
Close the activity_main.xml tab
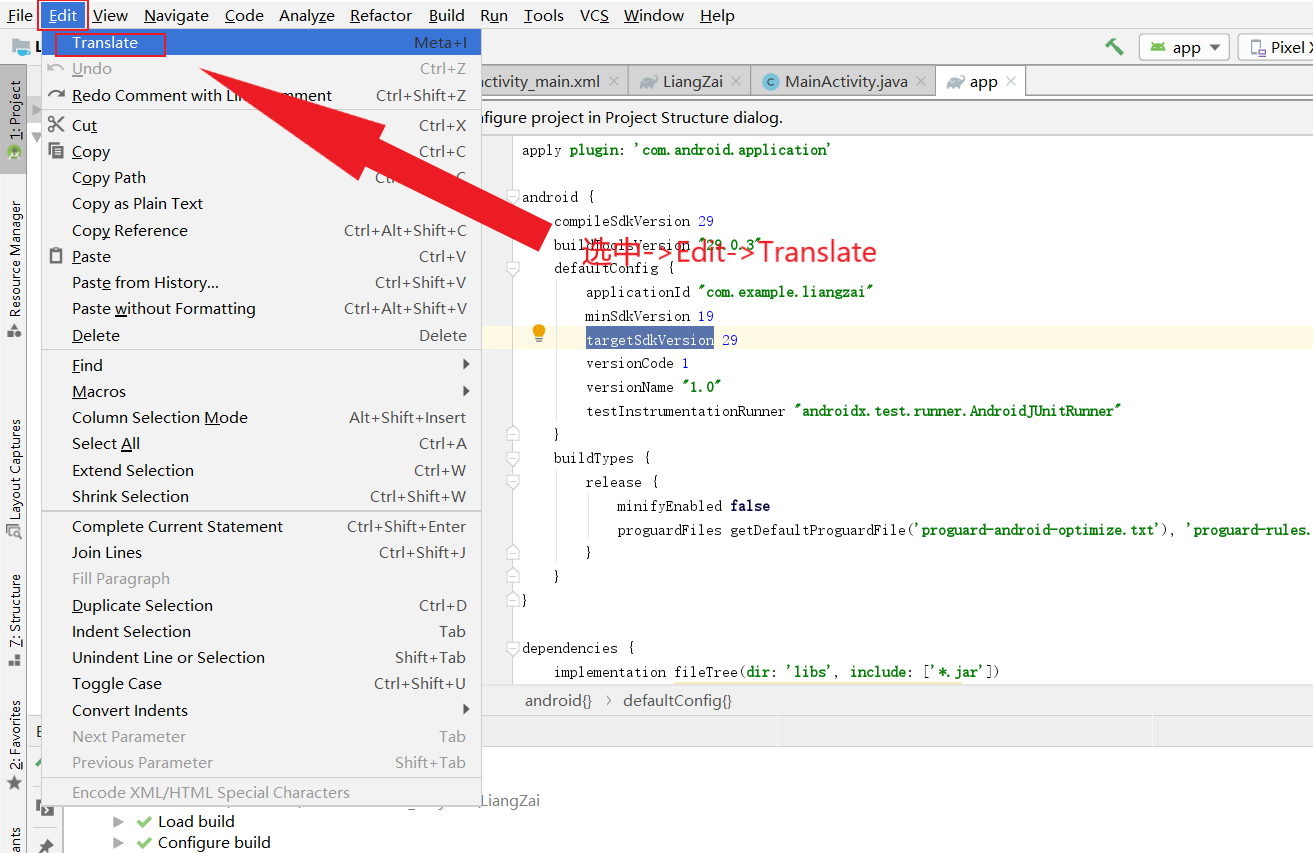(x=612, y=82)
